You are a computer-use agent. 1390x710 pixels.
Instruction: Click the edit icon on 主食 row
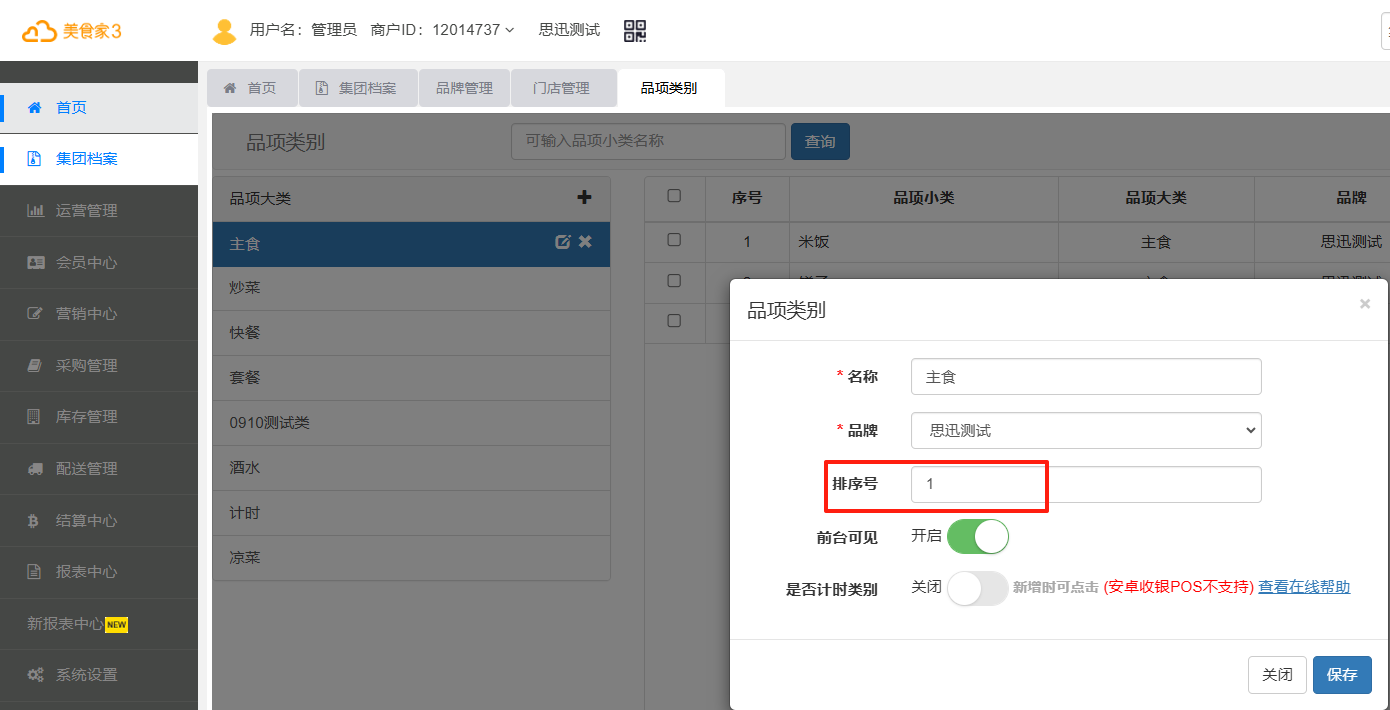tap(562, 242)
